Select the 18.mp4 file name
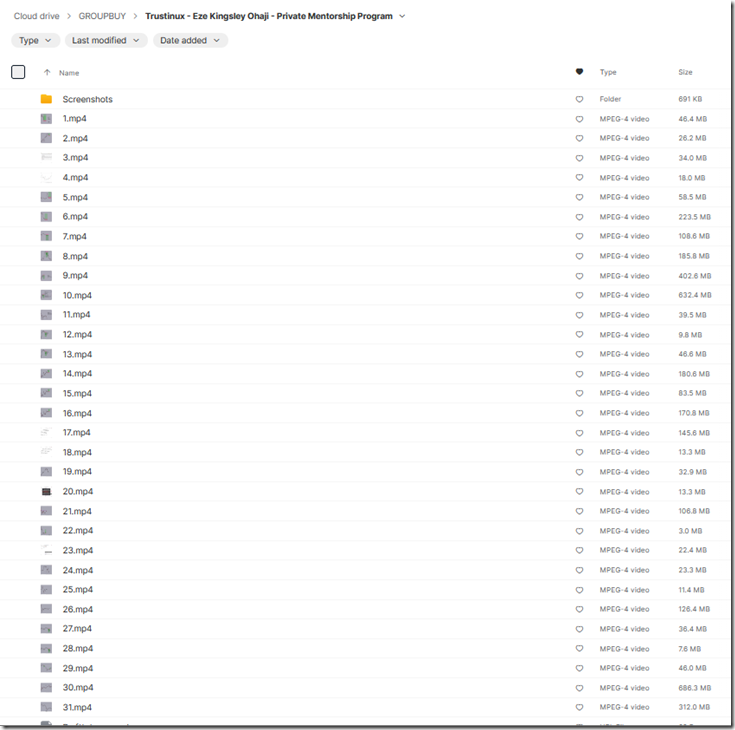 [x=77, y=452]
